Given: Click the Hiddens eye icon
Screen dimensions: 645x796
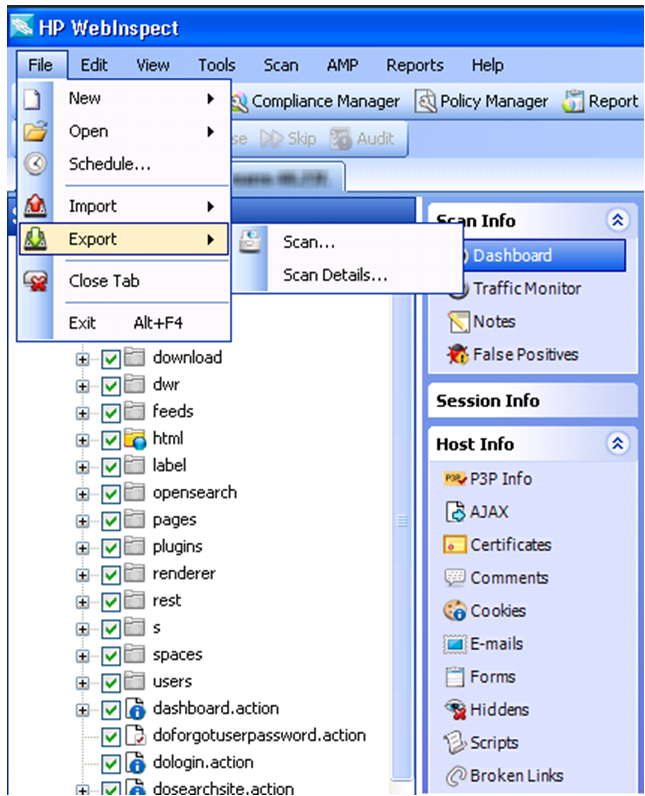Looking at the screenshot, I should coord(455,710).
